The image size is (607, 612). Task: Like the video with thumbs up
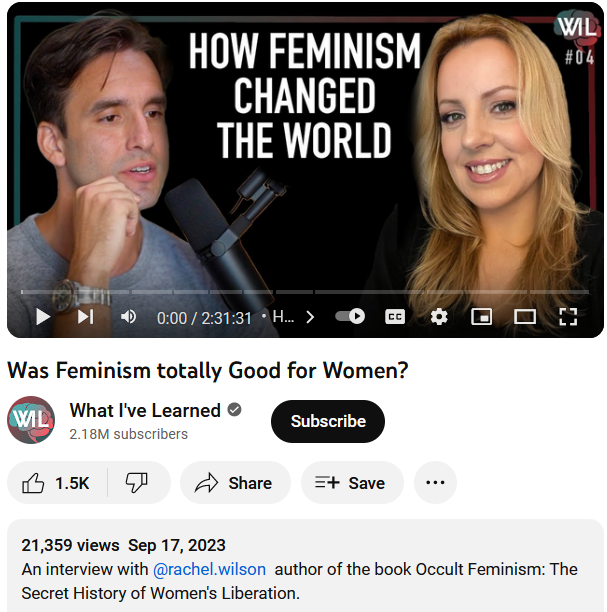57,483
